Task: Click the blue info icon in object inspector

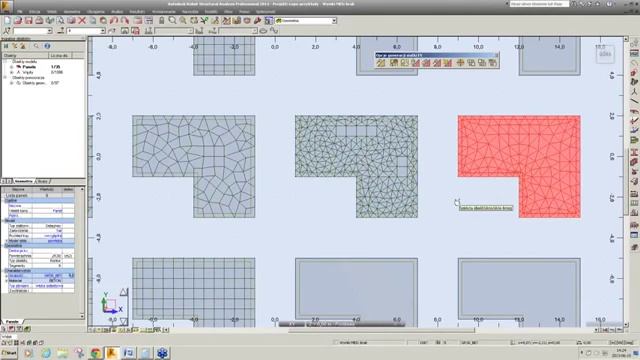Action: click(47, 46)
